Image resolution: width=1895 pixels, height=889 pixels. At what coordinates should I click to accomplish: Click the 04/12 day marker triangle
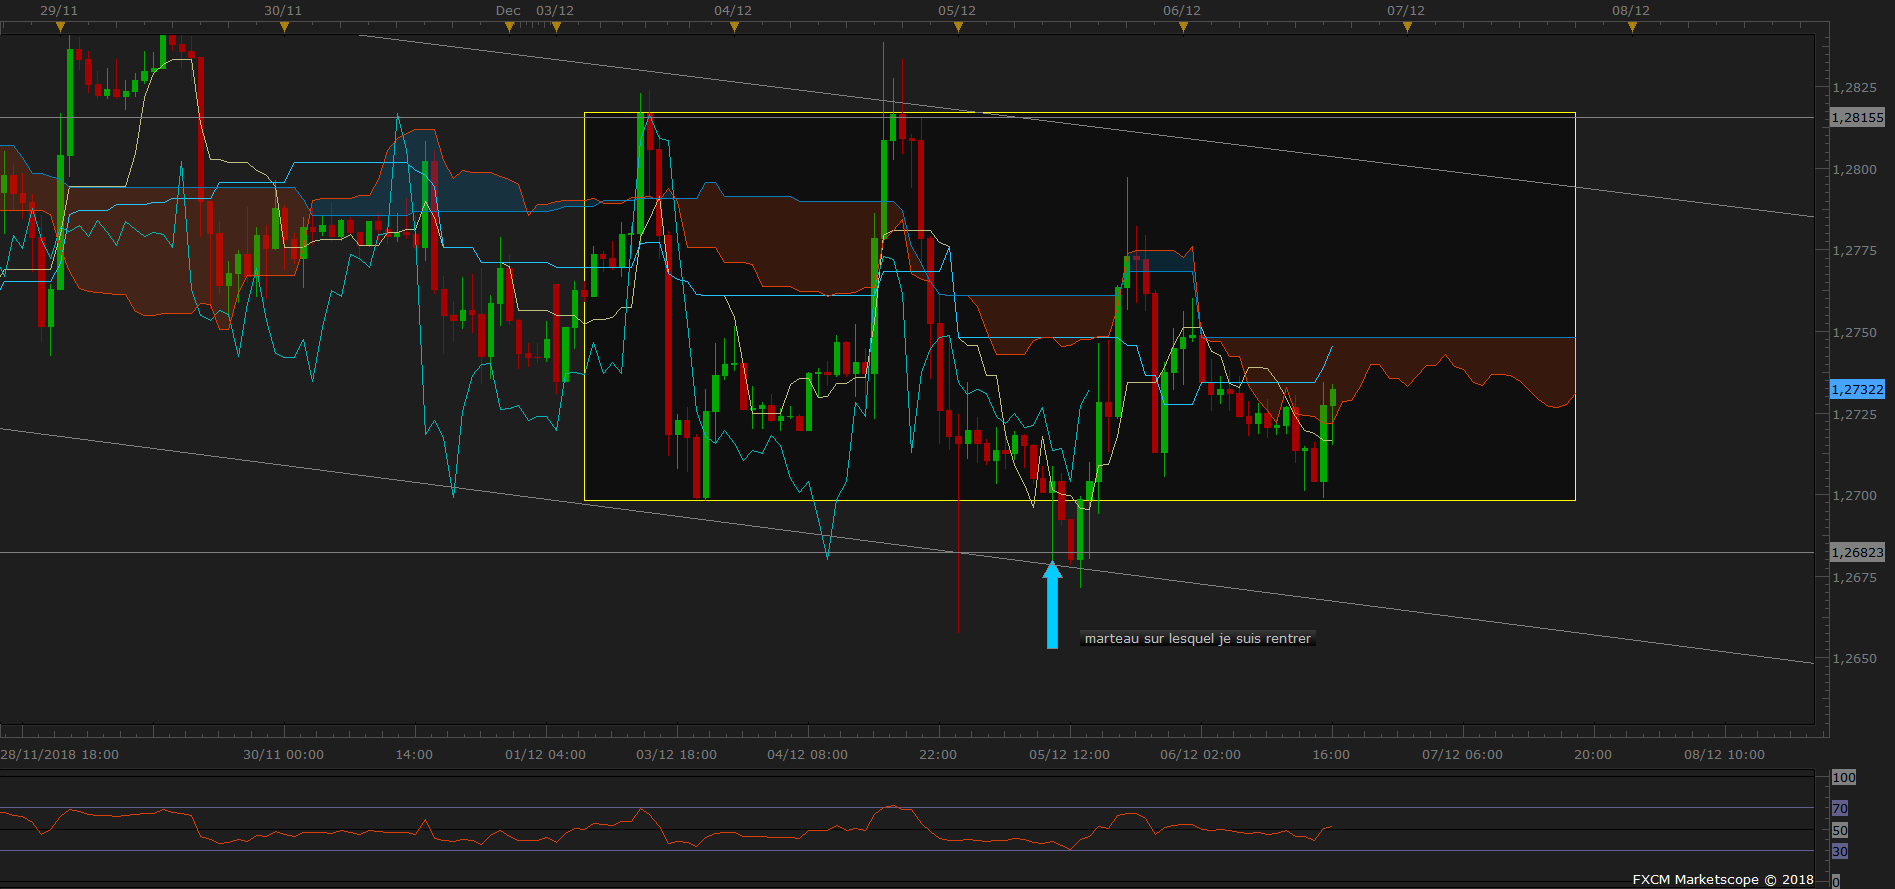tap(734, 28)
